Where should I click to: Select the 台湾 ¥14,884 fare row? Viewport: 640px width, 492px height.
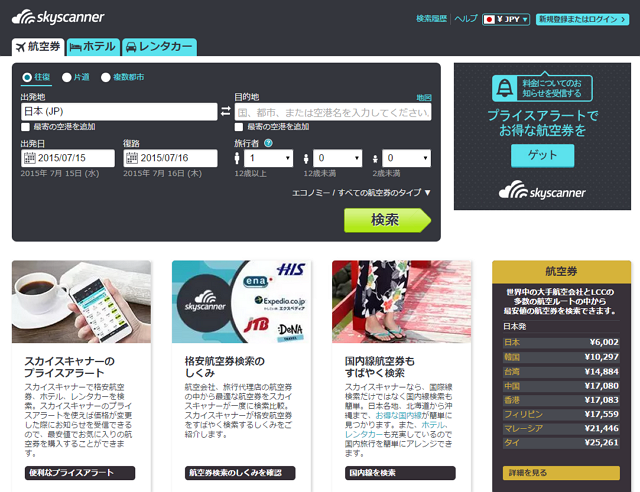561,372
